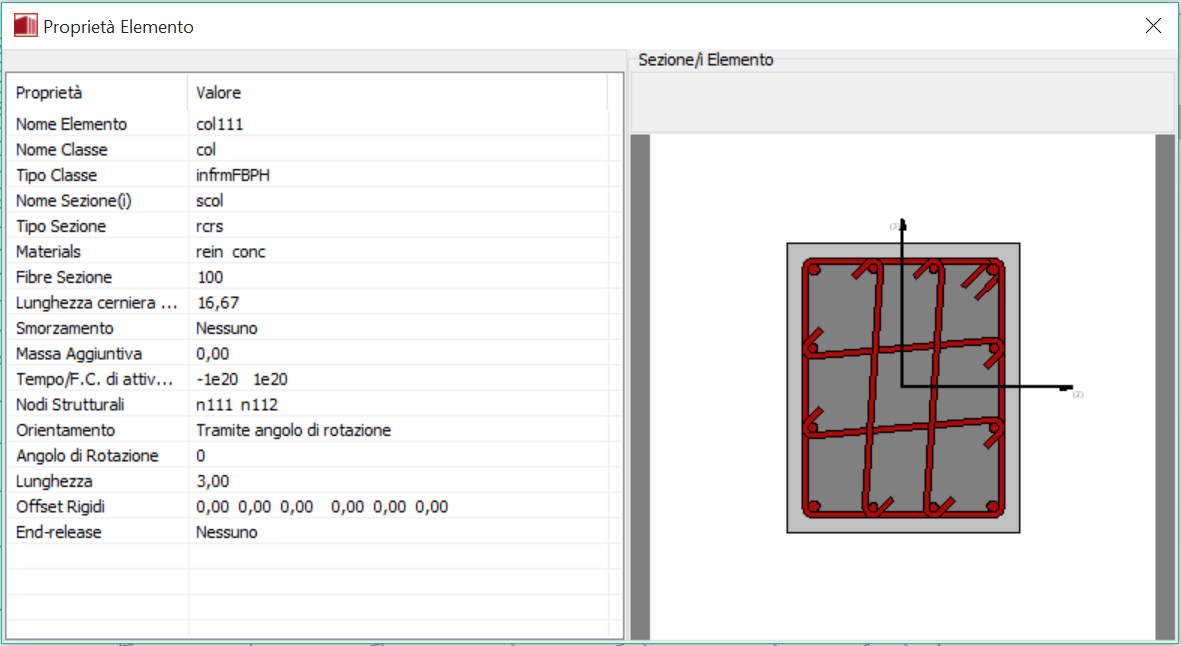1181x646 pixels.
Task: Click the Valore column header
Action: pos(218,93)
